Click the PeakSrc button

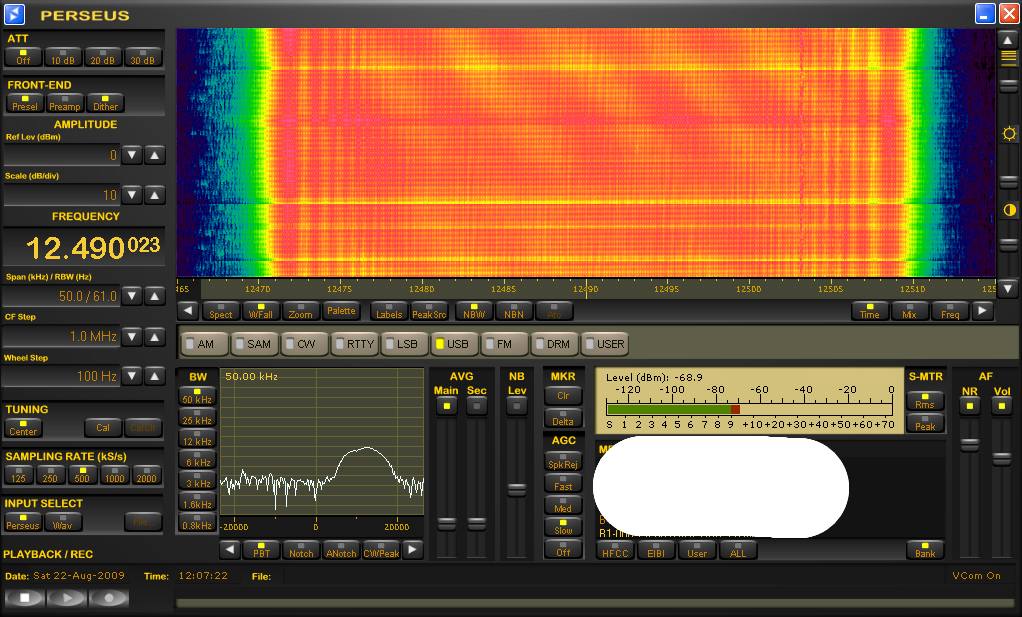(x=429, y=311)
